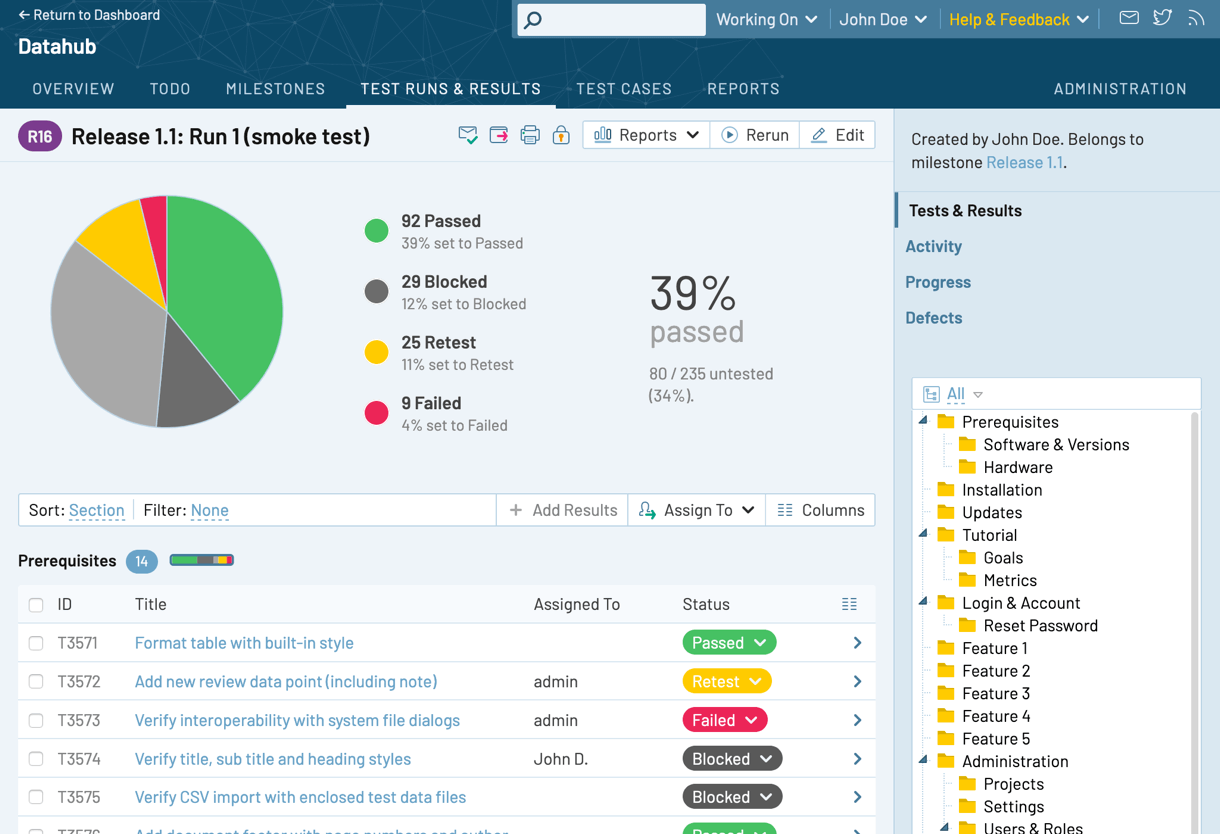Click the Rerun button
This screenshot has width=1220, height=834.
click(755, 135)
